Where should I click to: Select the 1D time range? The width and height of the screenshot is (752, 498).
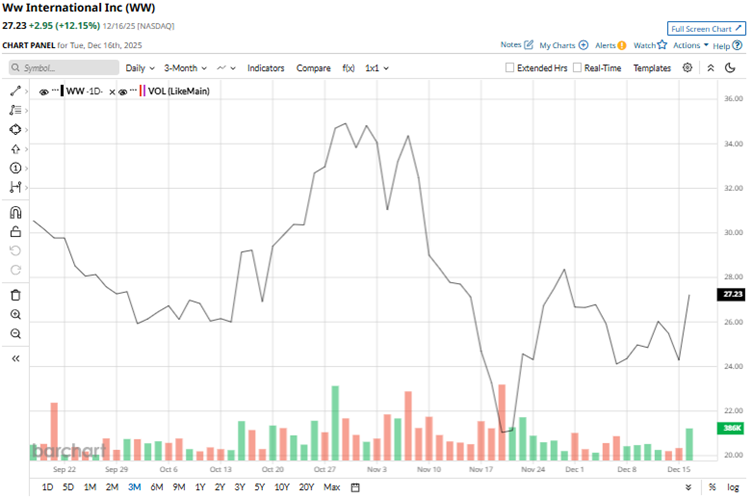pos(47,487)
